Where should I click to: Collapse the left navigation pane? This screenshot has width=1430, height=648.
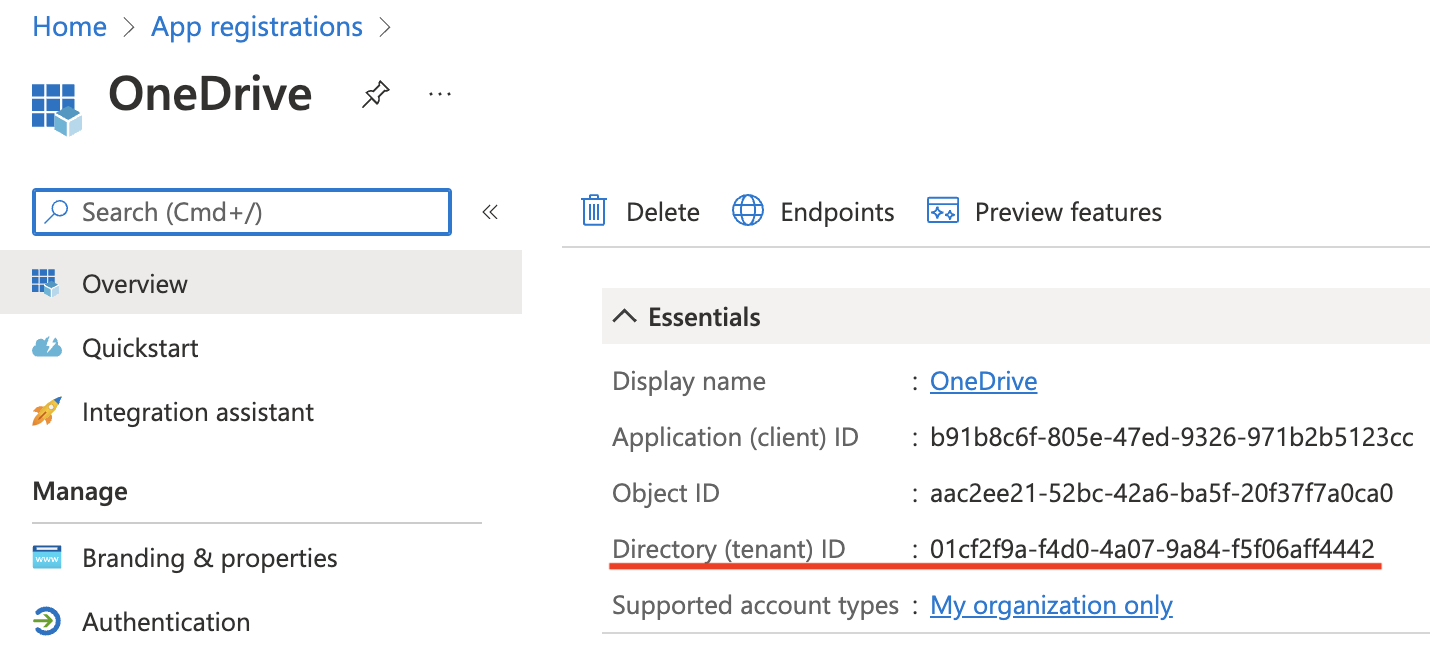coord(489,211)
